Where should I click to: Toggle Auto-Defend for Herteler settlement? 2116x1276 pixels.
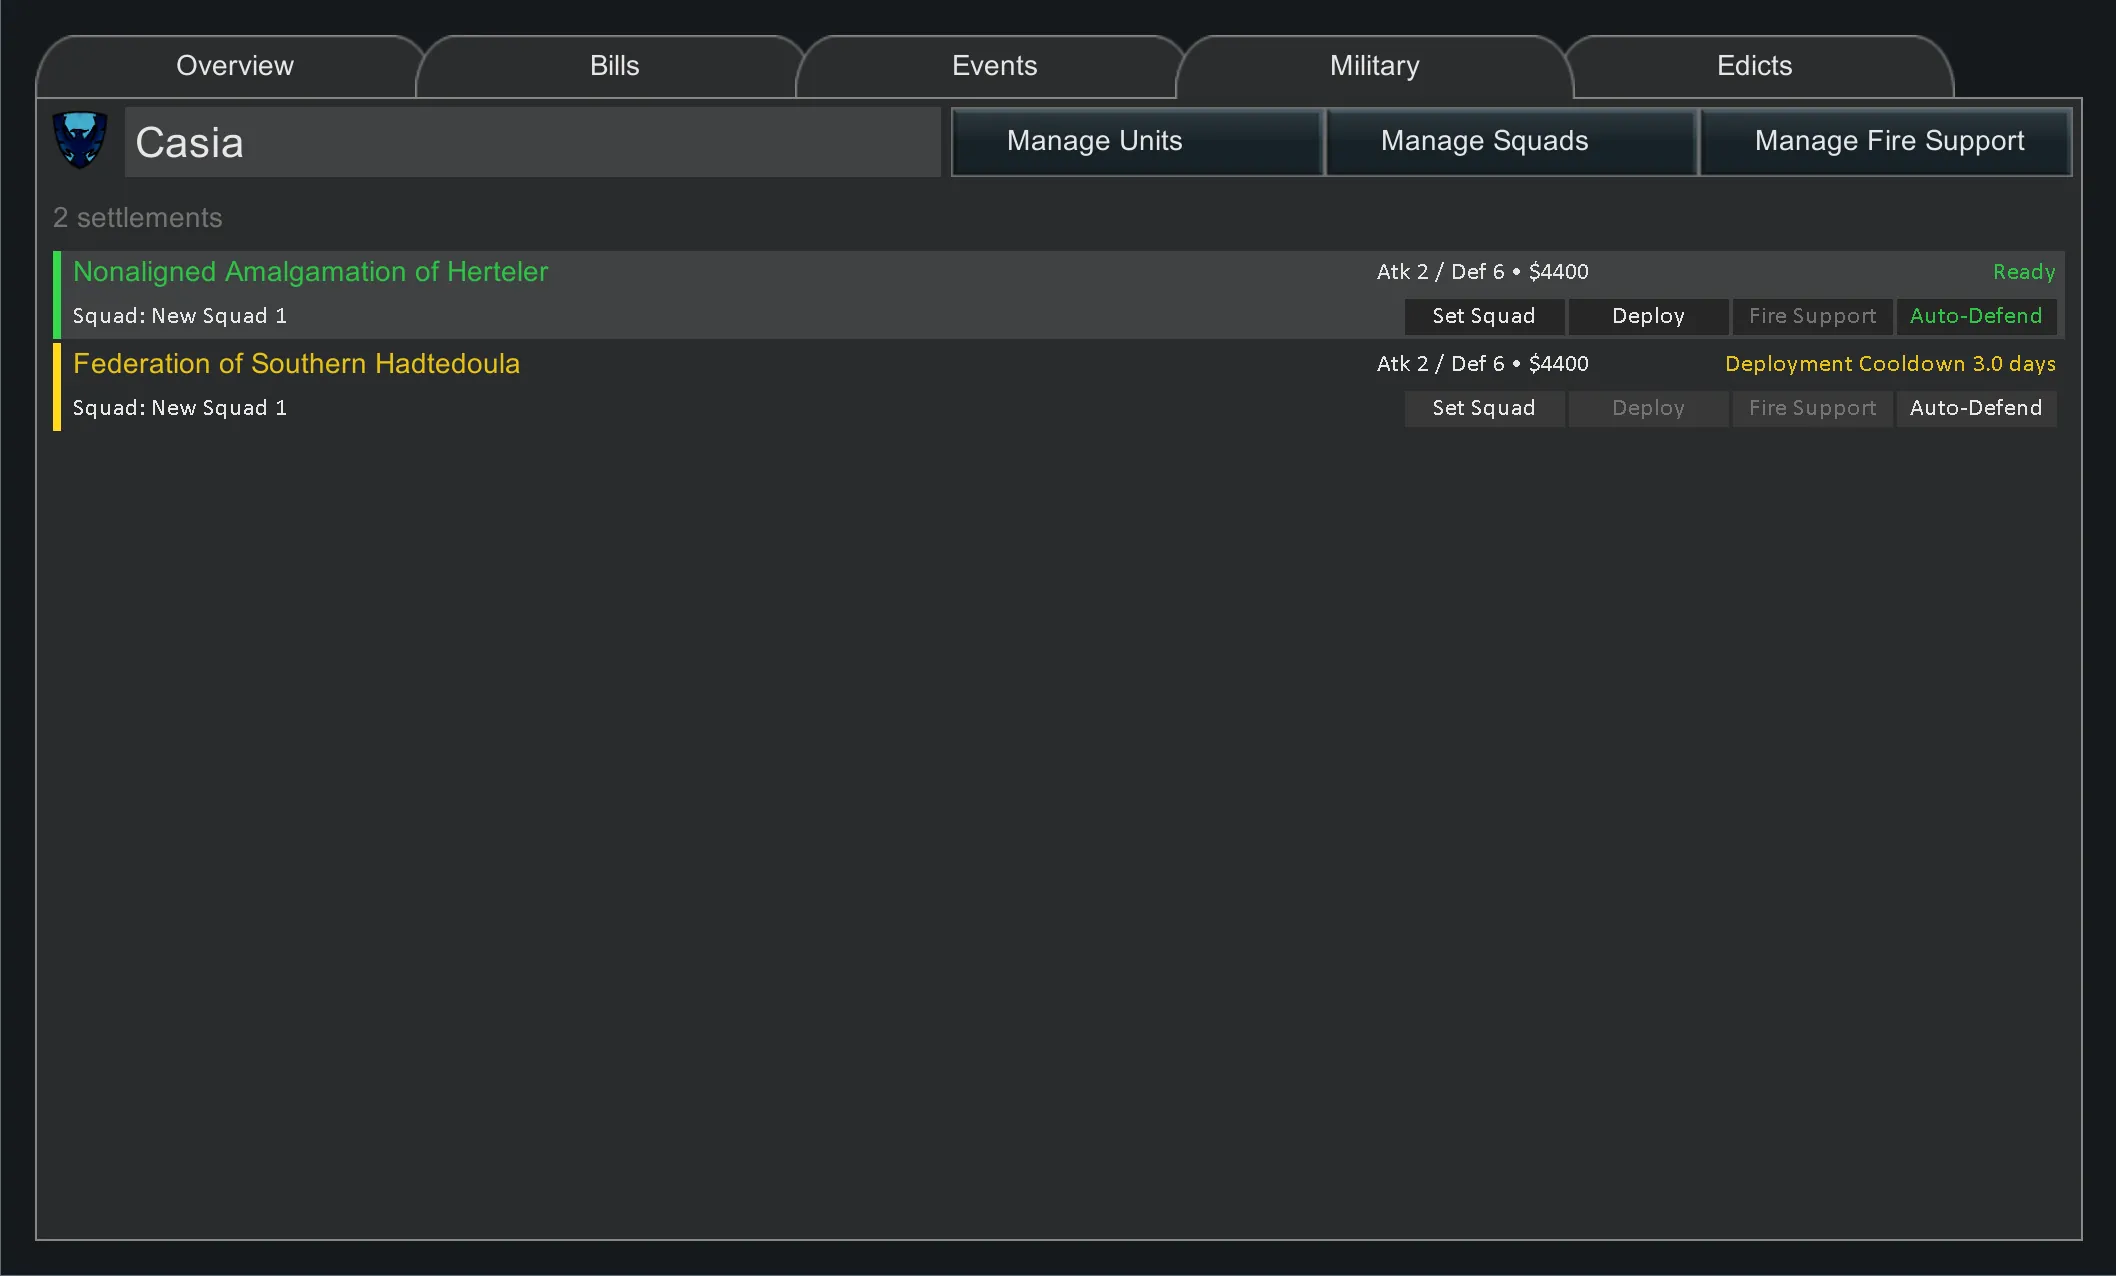tap(1976, 316)
